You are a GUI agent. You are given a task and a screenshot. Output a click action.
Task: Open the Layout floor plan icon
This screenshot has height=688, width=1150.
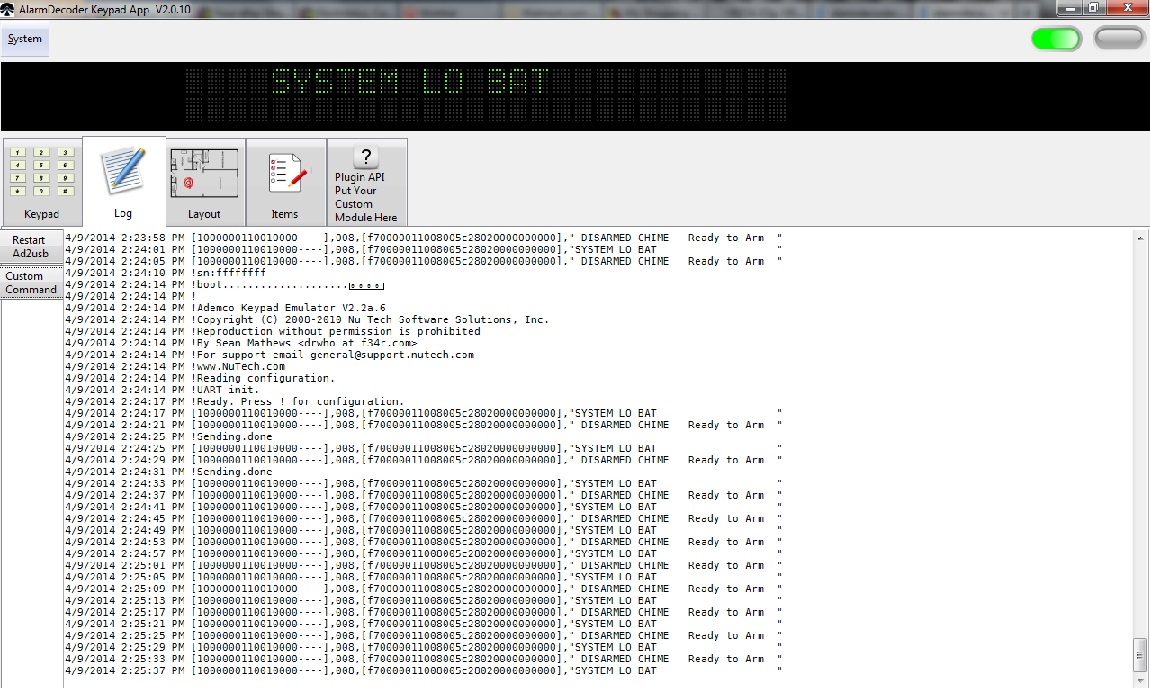click(205, 172)
